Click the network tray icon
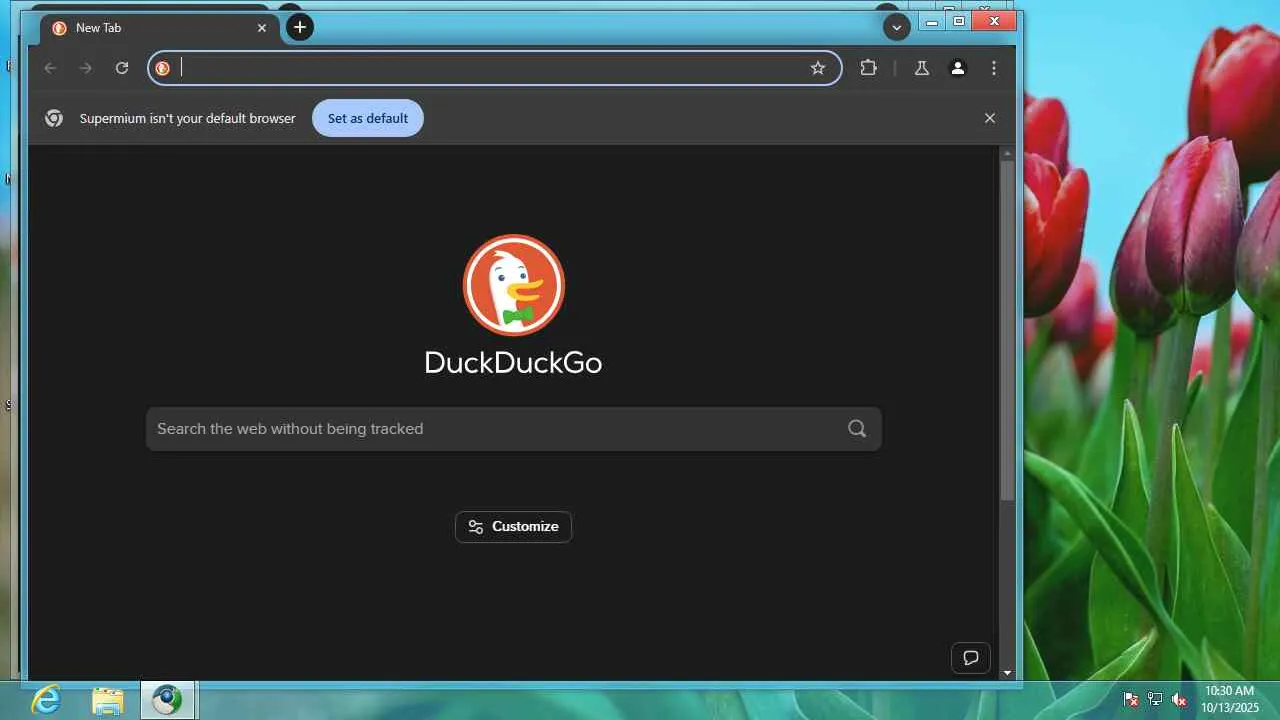 click(1155, 700)
